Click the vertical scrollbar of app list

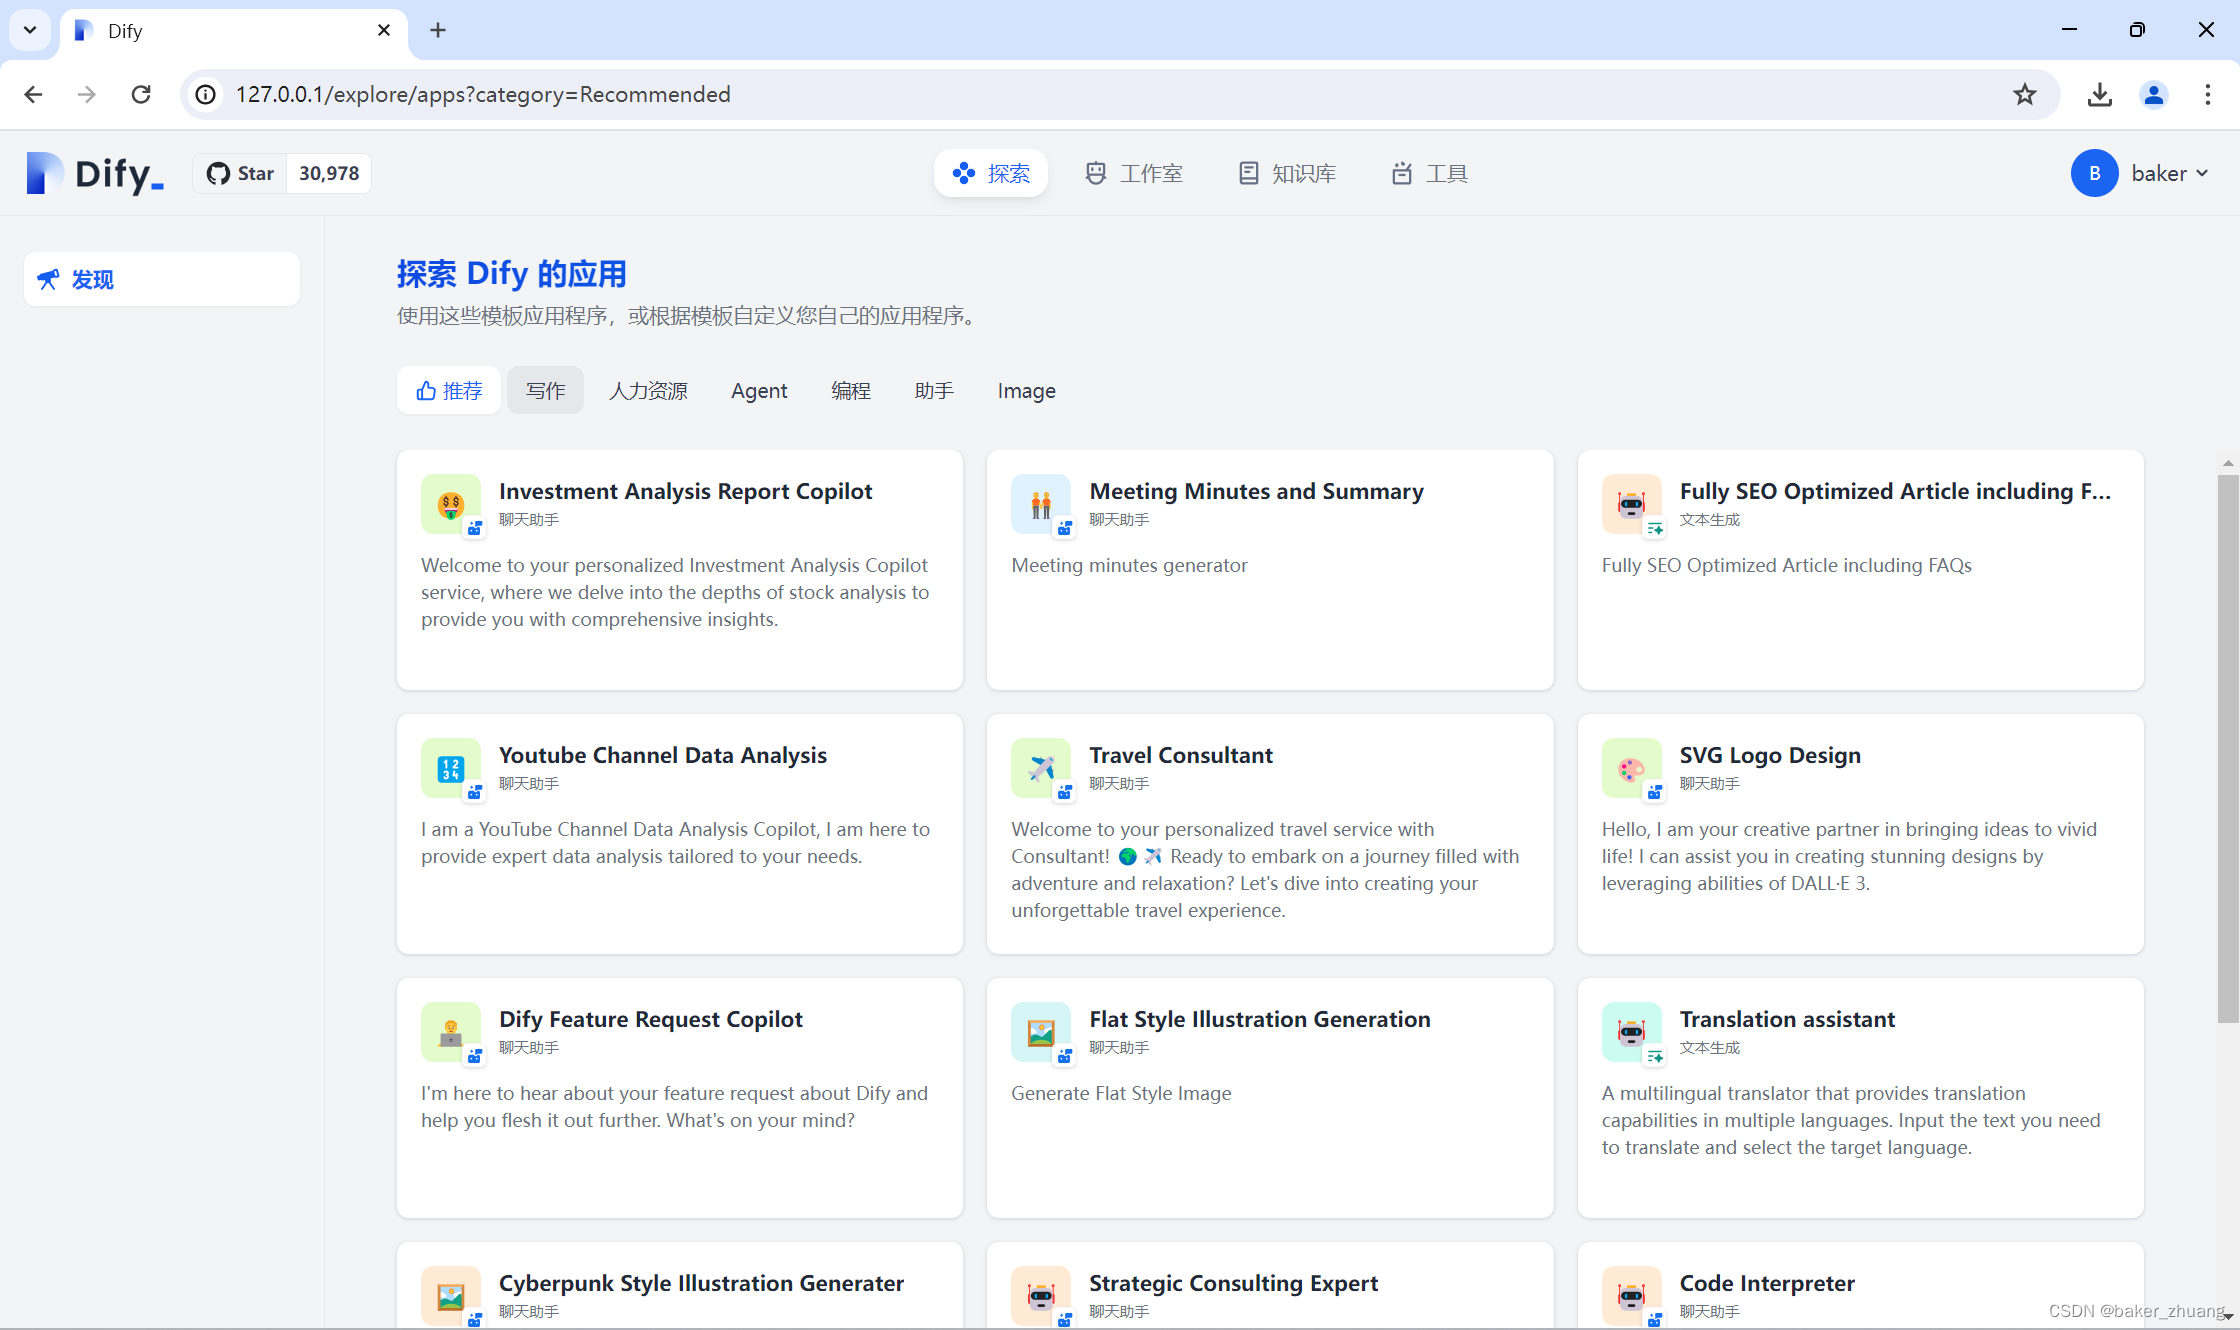pos(2227,750)
